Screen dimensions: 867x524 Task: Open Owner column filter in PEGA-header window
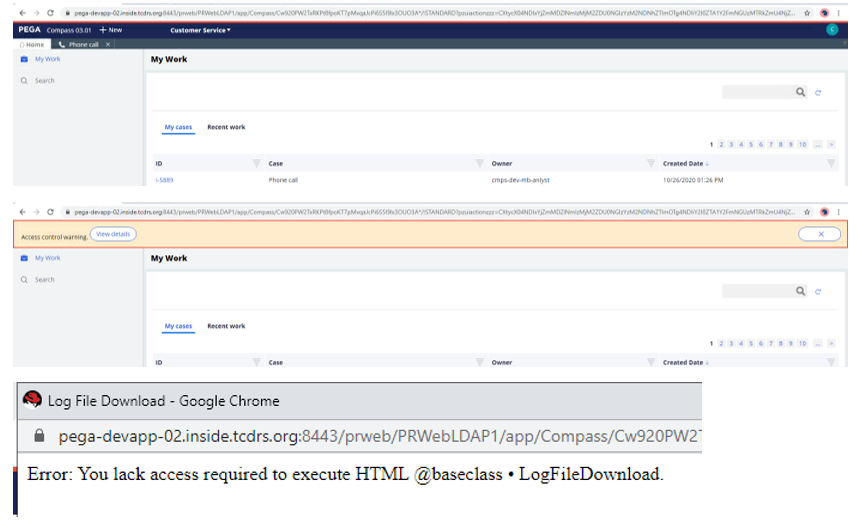click(x=651, y=163)
